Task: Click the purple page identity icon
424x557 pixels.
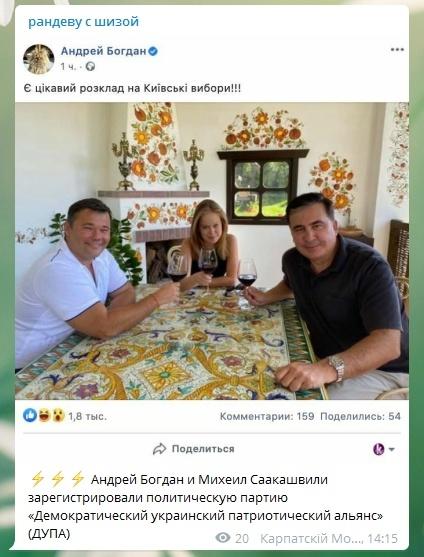Action: pyautogui.click(x=379, y=449)
